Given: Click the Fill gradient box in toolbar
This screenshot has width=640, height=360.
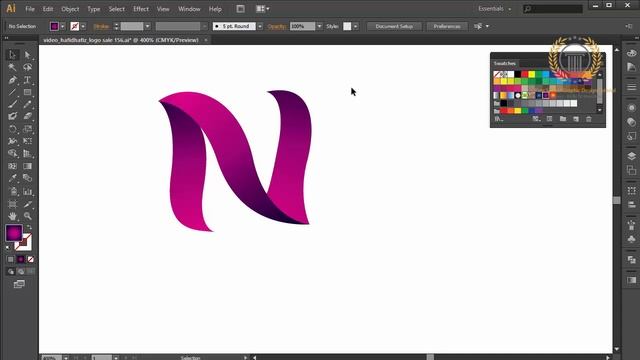Looking at the screenshot, I should pos(14,233).
